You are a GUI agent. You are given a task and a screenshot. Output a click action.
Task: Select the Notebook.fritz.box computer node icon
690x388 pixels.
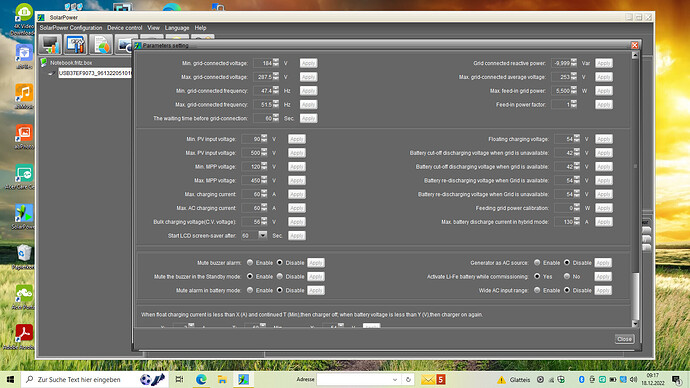point(44,62)
